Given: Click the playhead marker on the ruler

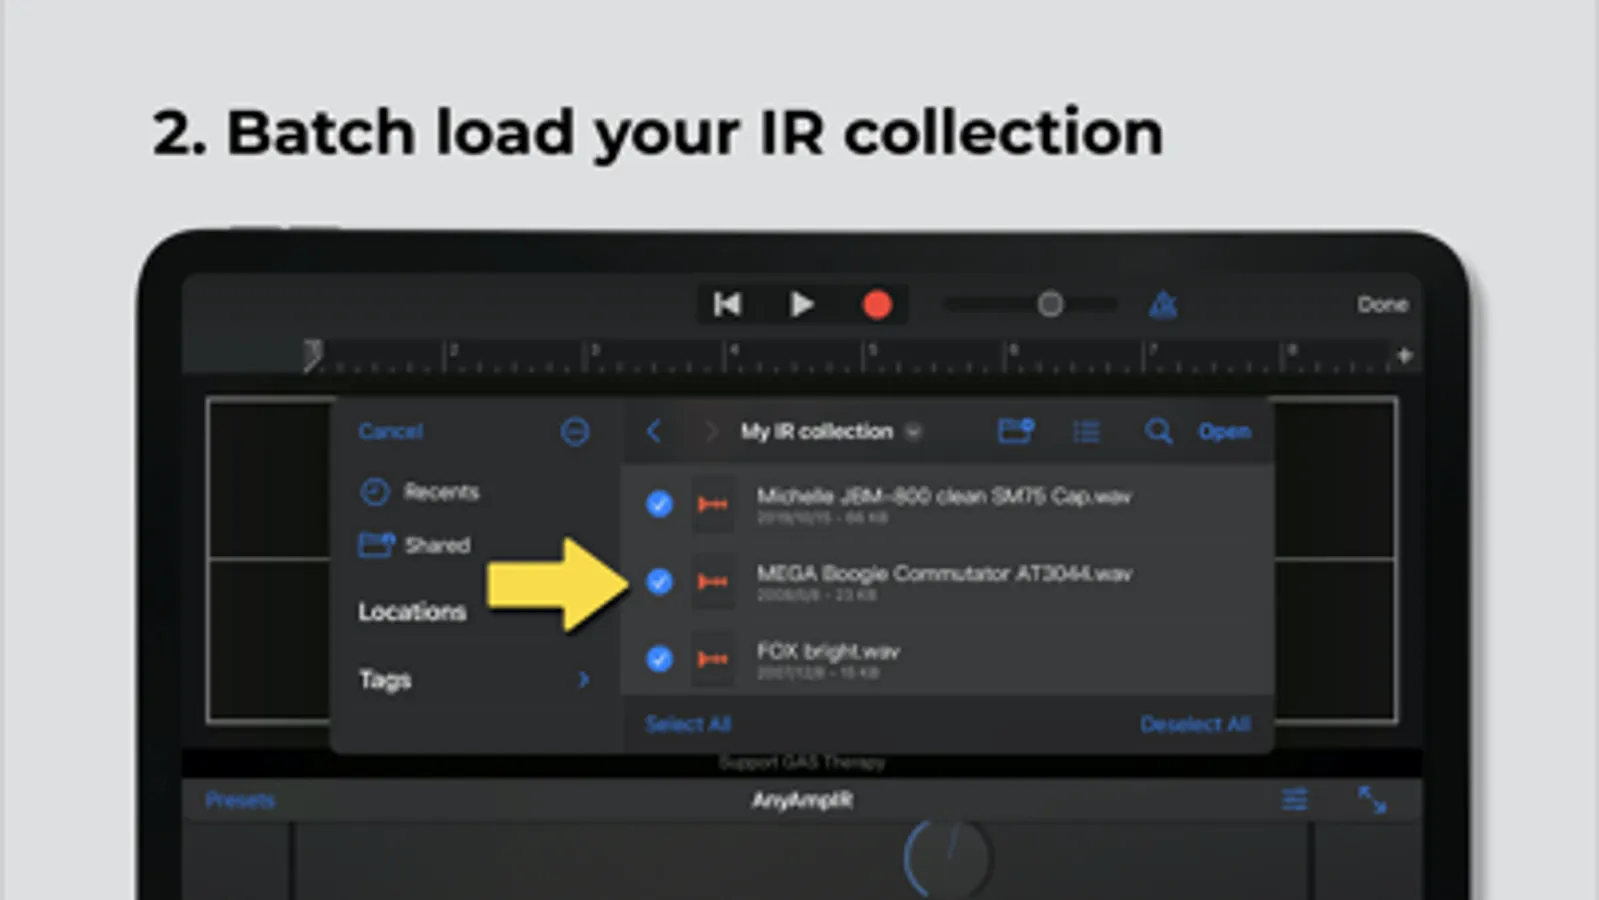Looking at the screenshot, I should point(312,355).
